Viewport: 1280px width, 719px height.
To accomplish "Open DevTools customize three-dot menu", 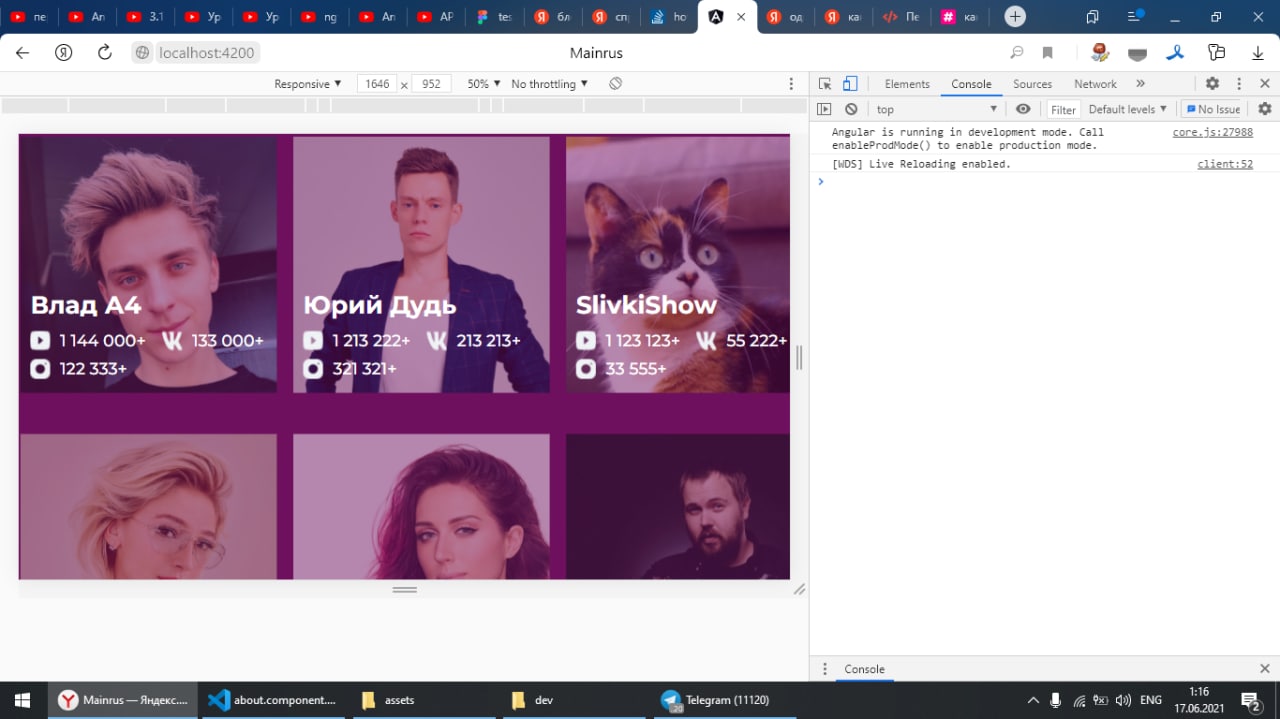I will coord(1239,84).
